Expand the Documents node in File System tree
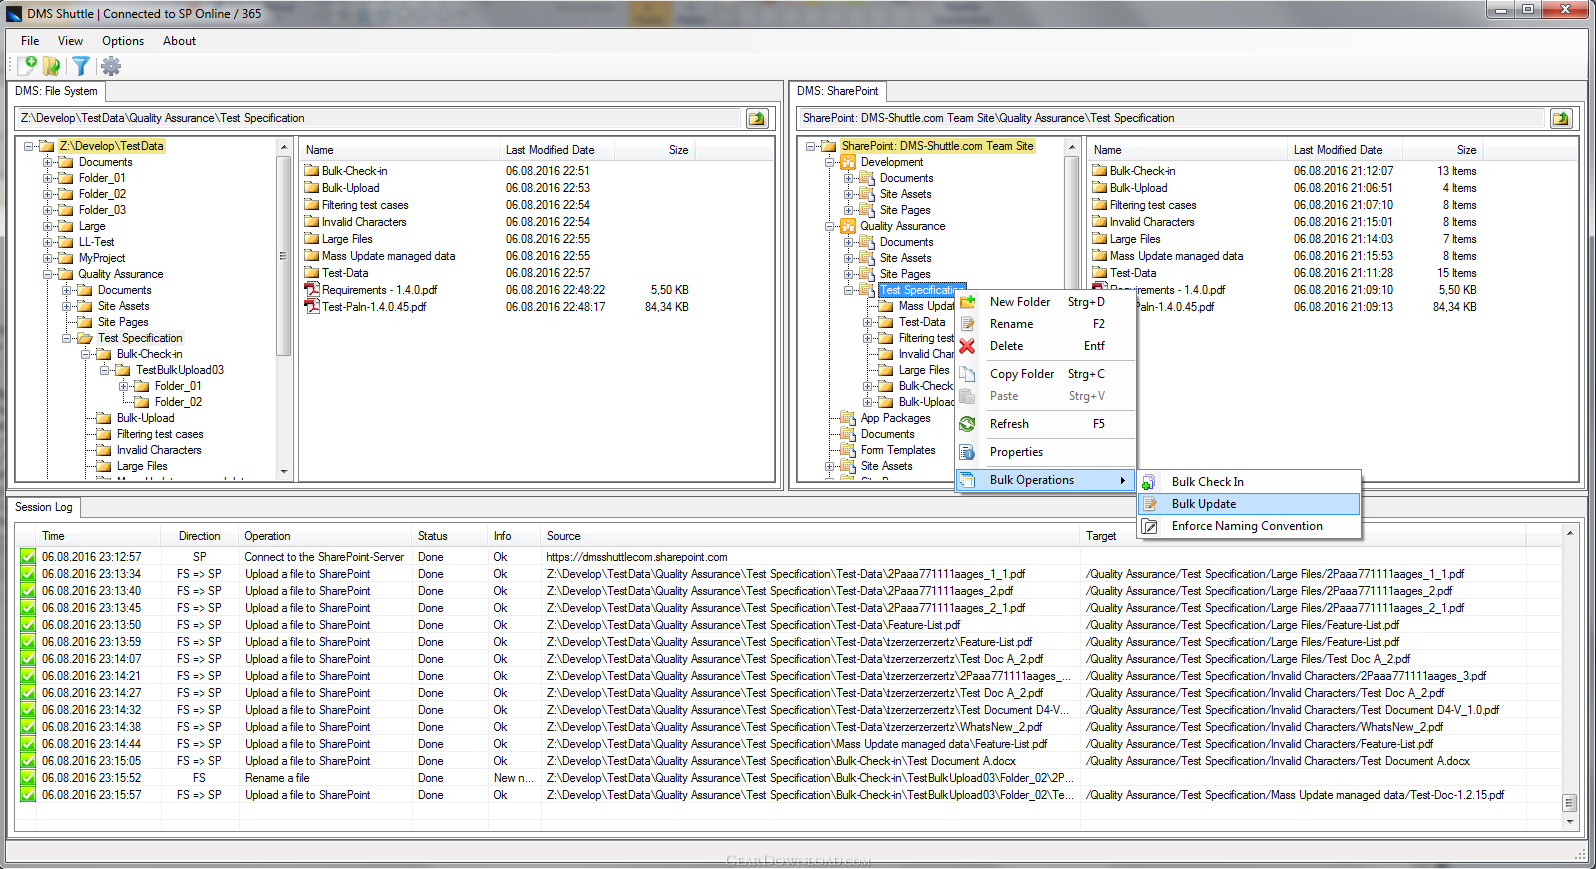Screen dimensions: 1596x869 [x=47, y=162]
